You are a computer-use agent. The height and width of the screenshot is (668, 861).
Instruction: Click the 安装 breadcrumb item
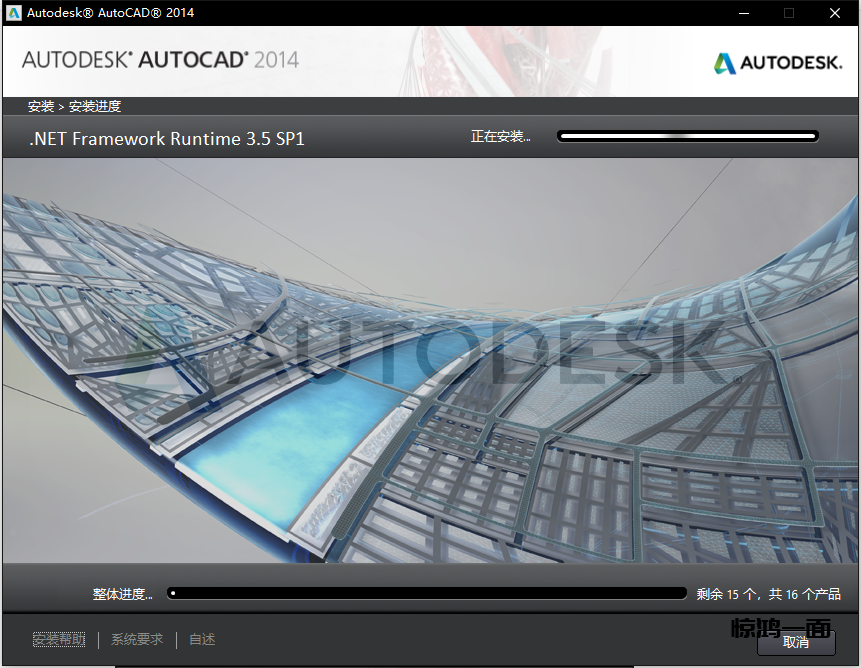coord(41,106)
